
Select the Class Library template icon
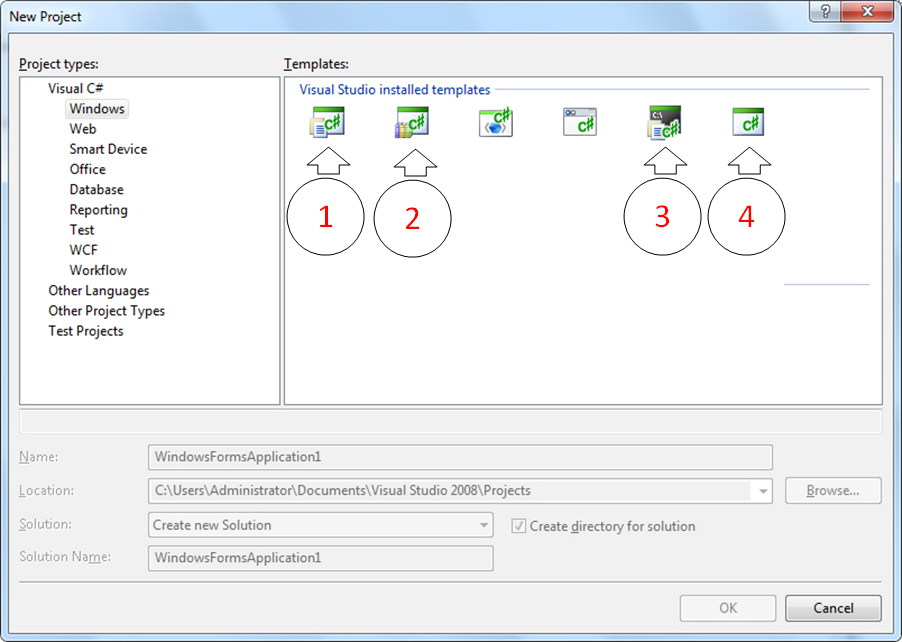(x=412, y=122)
